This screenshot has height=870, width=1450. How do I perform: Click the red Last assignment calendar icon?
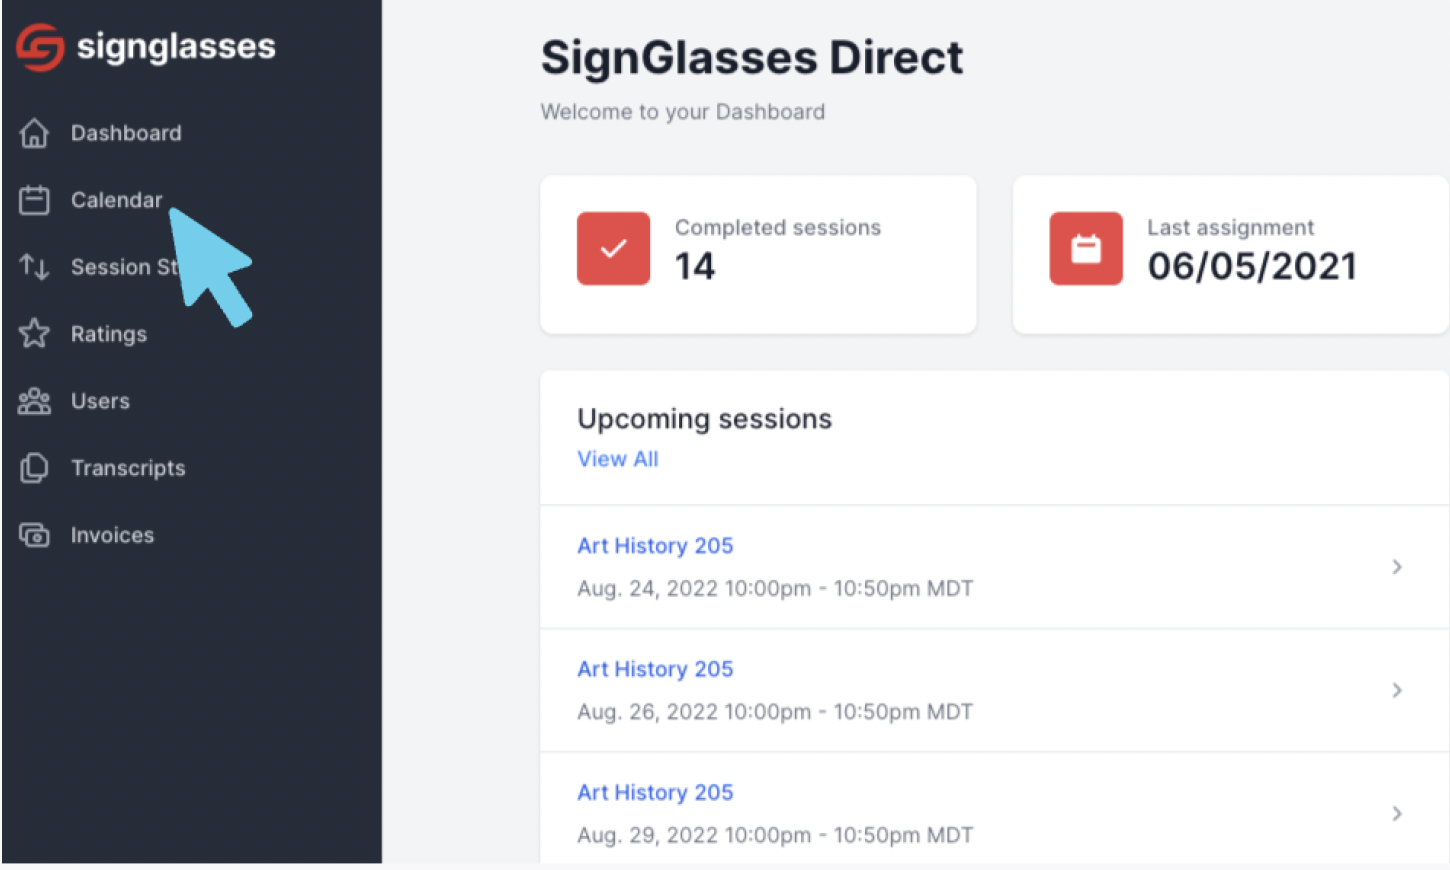1086,248
